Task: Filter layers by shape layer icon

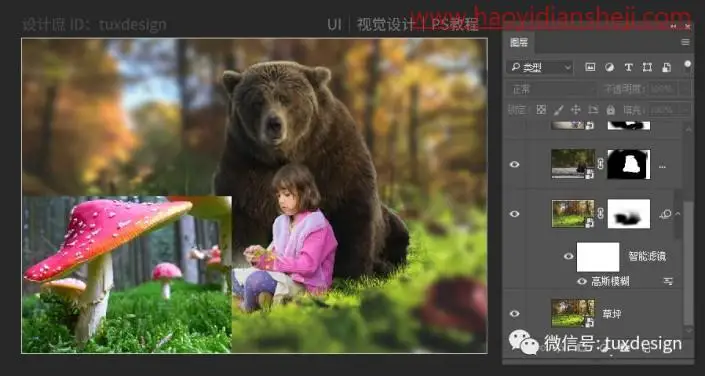Action: tap(647, 67)
